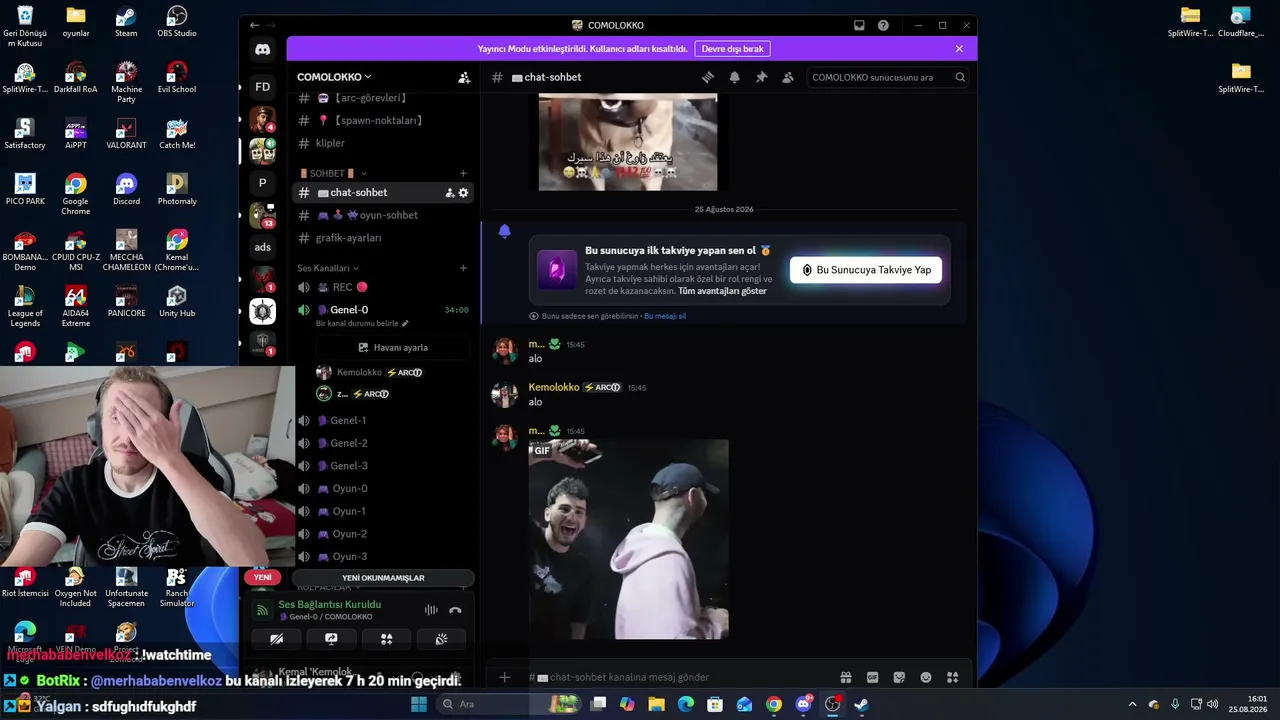
Task: Open apps launcher in message bar
Action: pyautogui.click(x=953, y=677)
